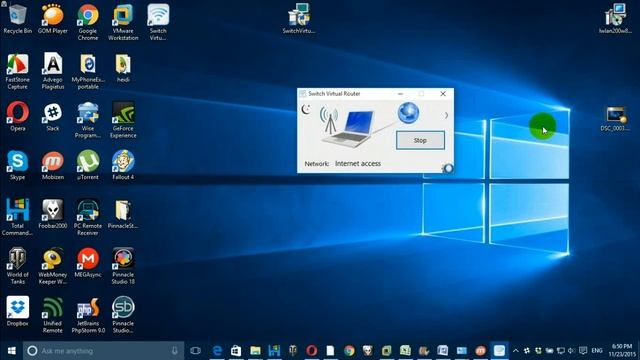The height and width of the screenshot is (360, 640).
Task: Click the Wi-Fi antenna laptop image
Action: (x=347, y=127)
